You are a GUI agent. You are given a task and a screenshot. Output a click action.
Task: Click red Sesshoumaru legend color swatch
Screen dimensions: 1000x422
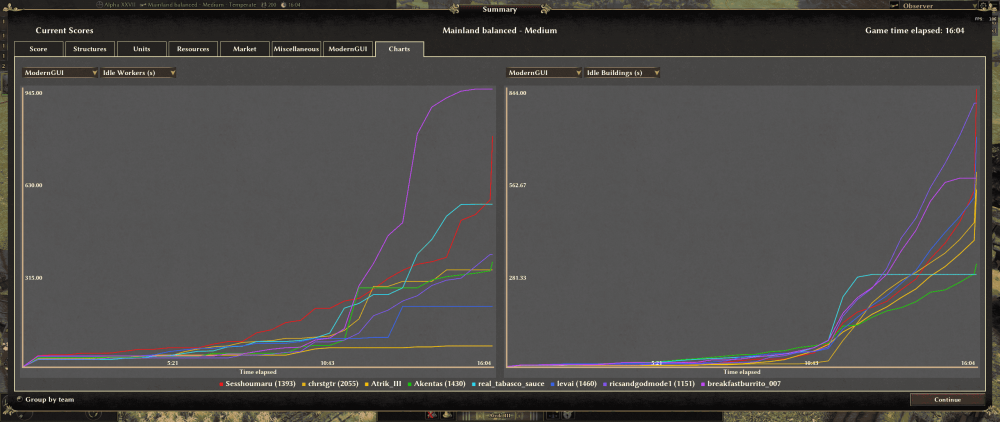click(221, 384)
